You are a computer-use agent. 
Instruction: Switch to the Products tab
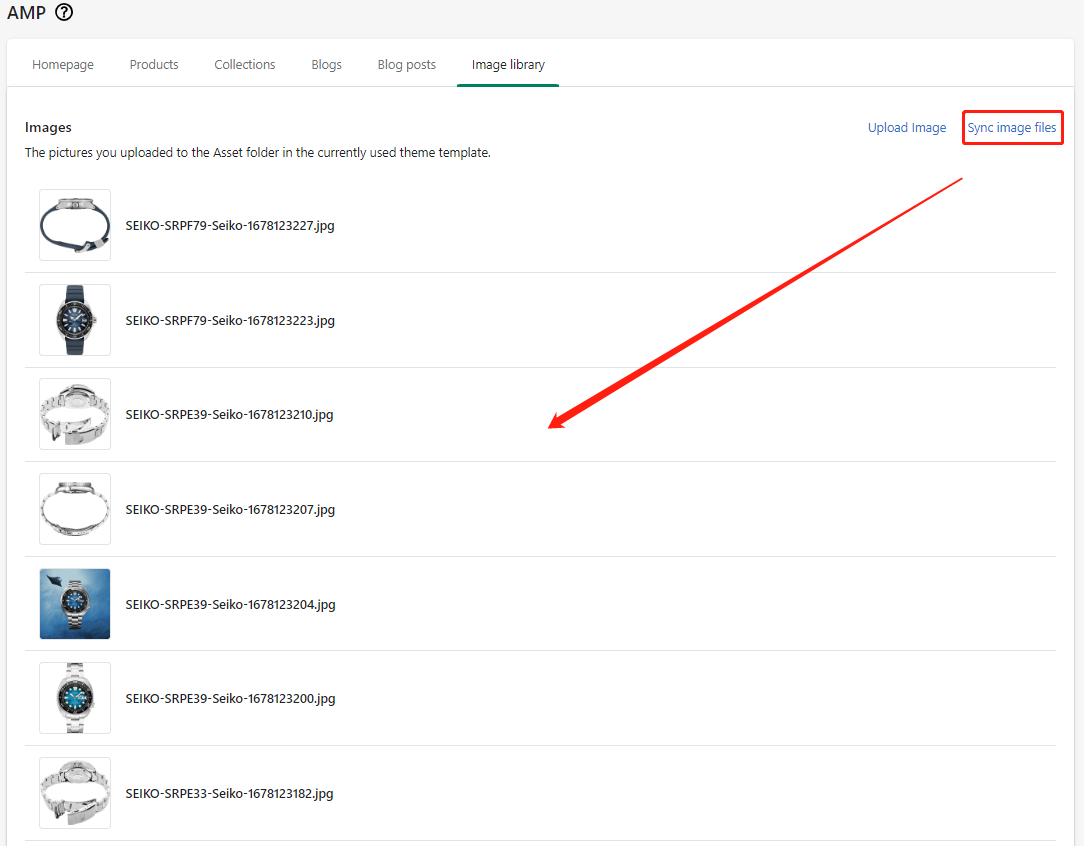point(154,64)
